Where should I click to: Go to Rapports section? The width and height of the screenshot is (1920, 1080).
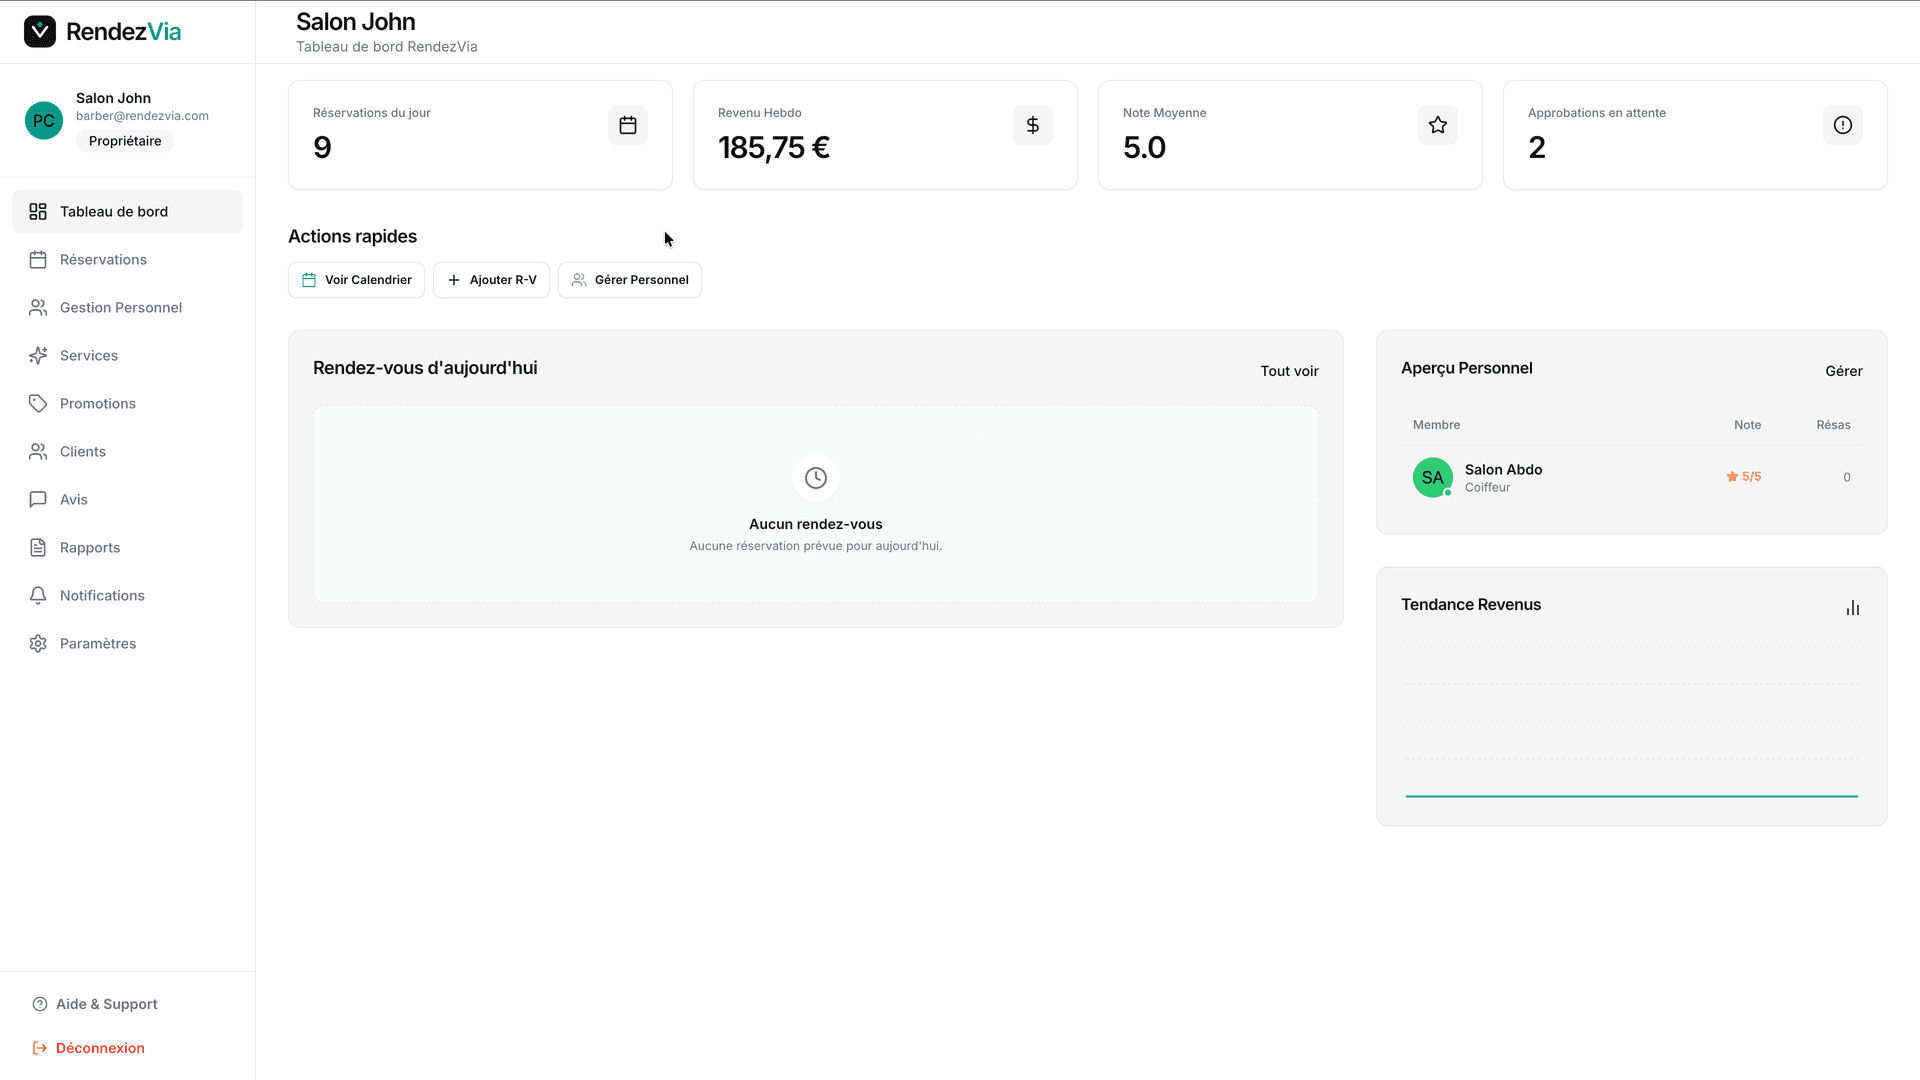[x=127, y=548]
